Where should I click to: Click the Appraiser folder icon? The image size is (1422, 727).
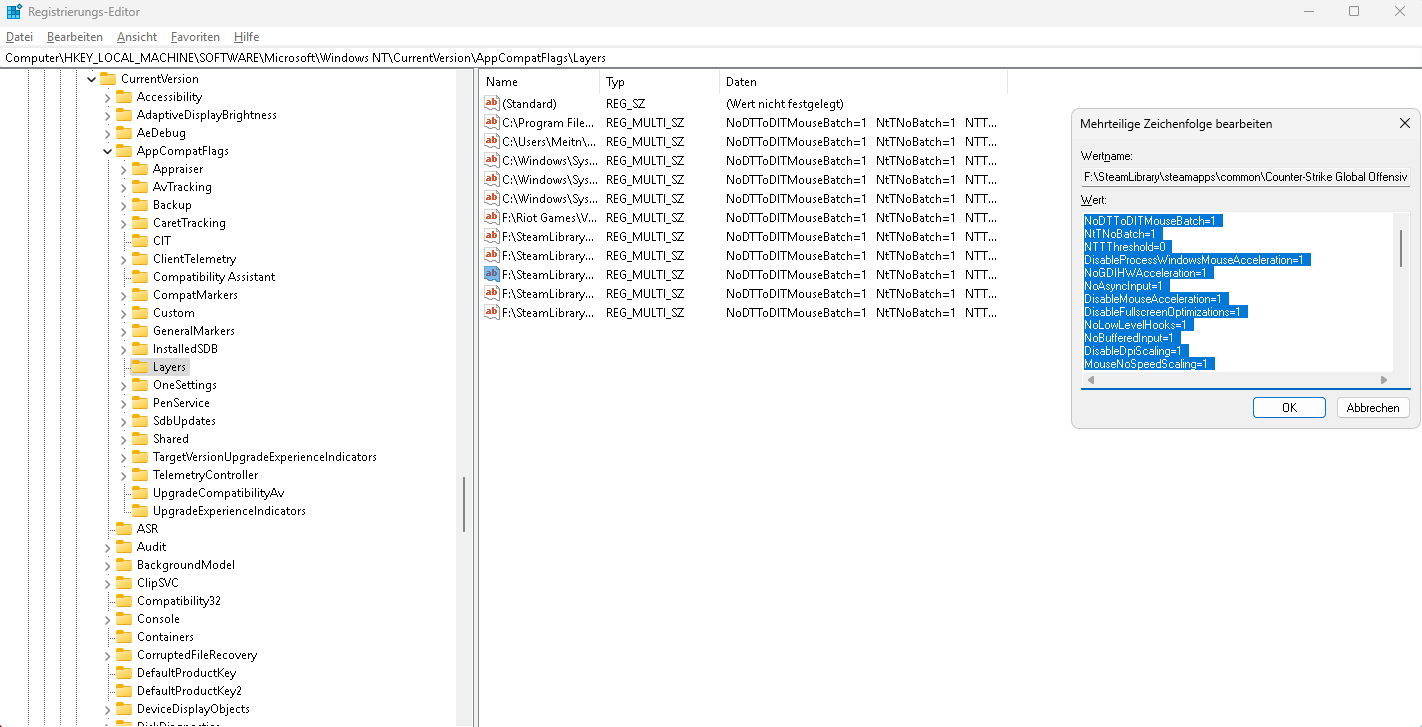pos(140,169)
